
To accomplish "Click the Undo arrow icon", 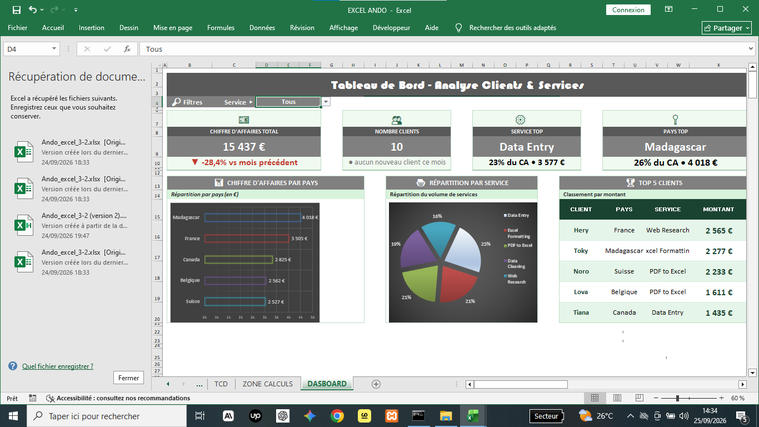I will 32,10.
